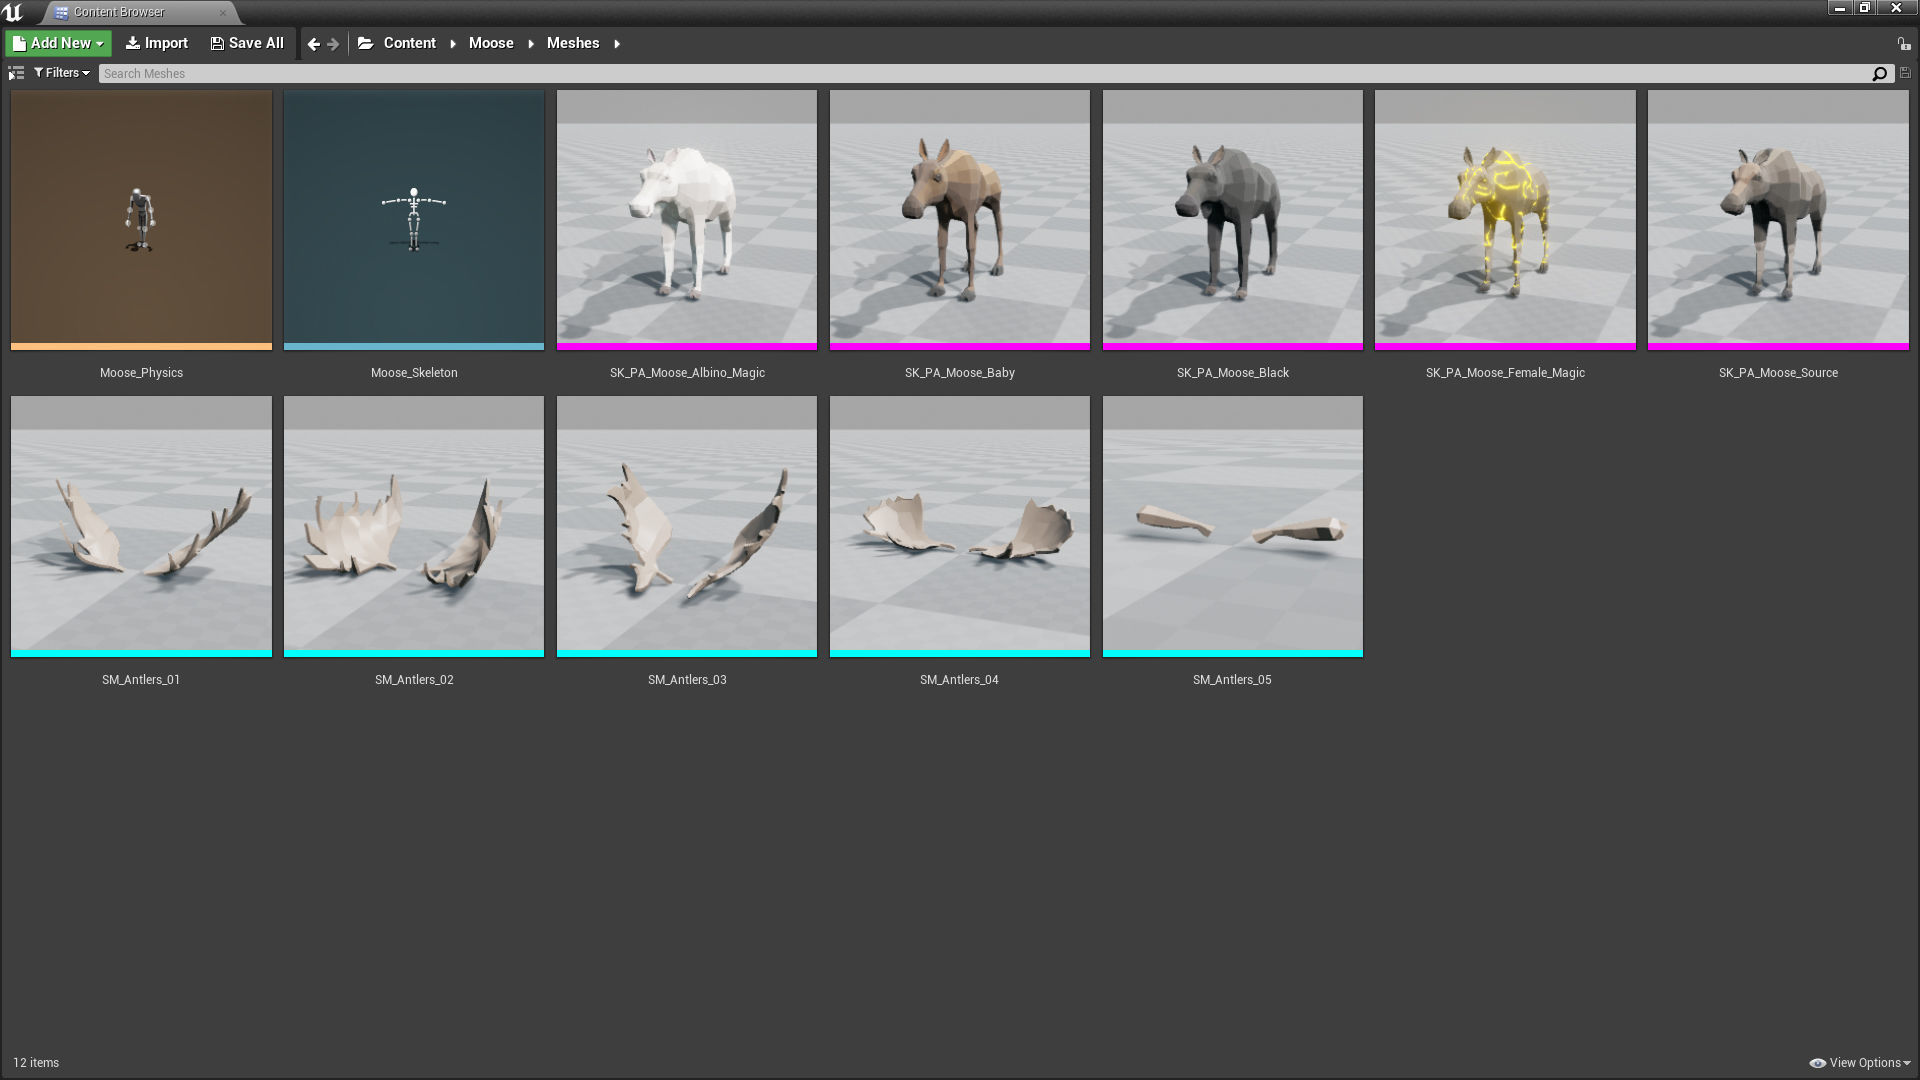The width and height of the screenshot is (1920, 1080).
Task: Click the search magnifier icon
Action: tap(1879, 74)
